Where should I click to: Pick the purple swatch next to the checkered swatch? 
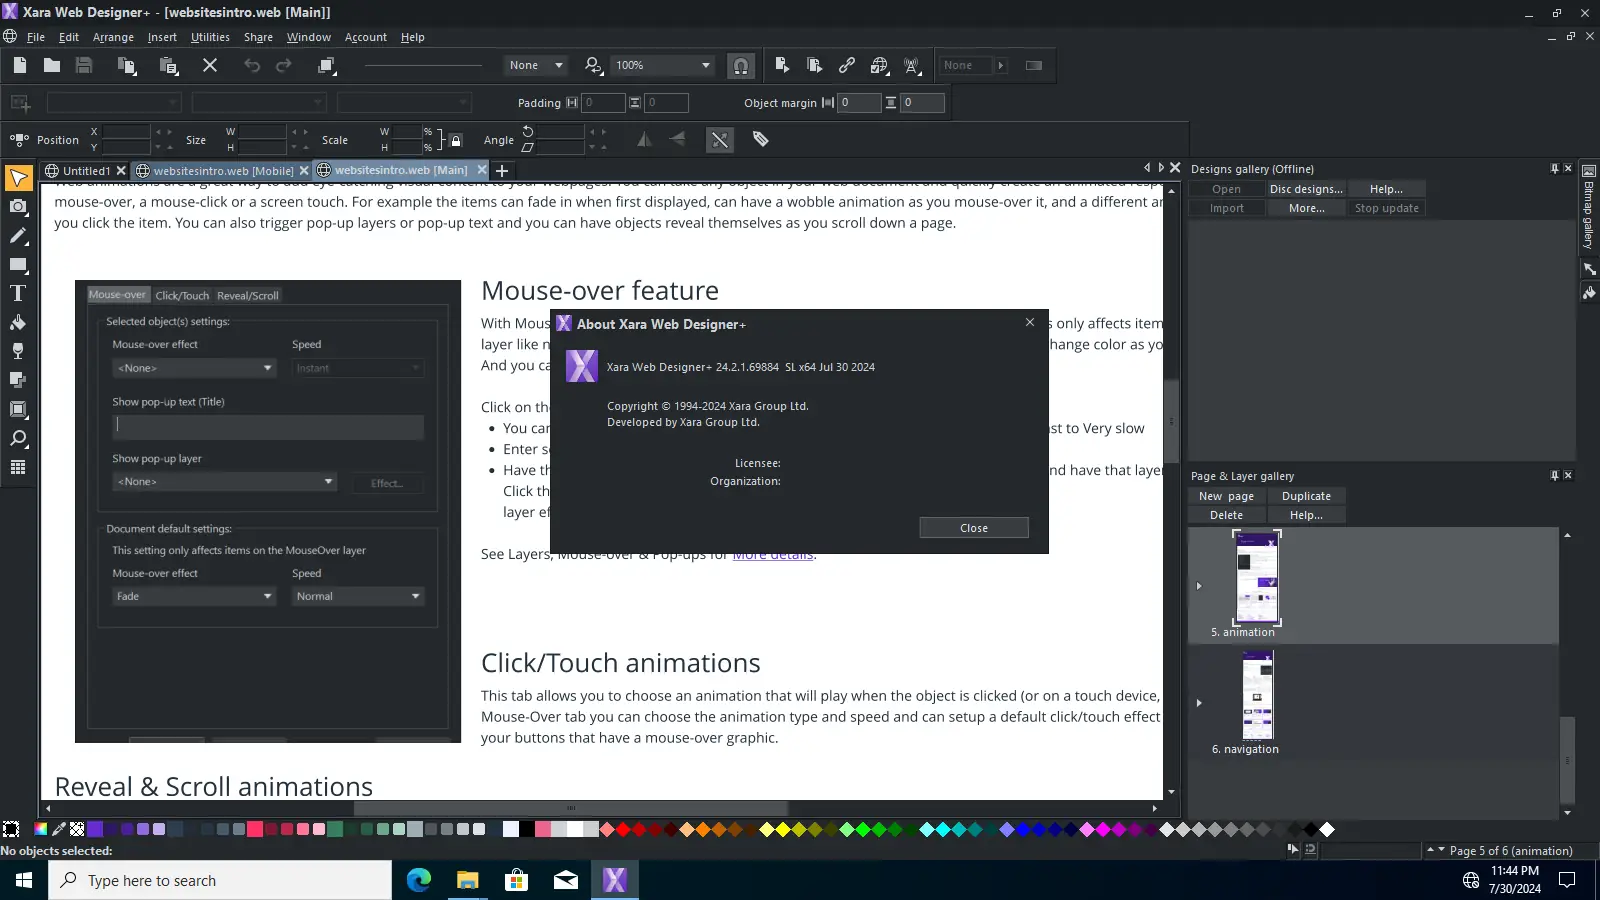tap(95, 829)
